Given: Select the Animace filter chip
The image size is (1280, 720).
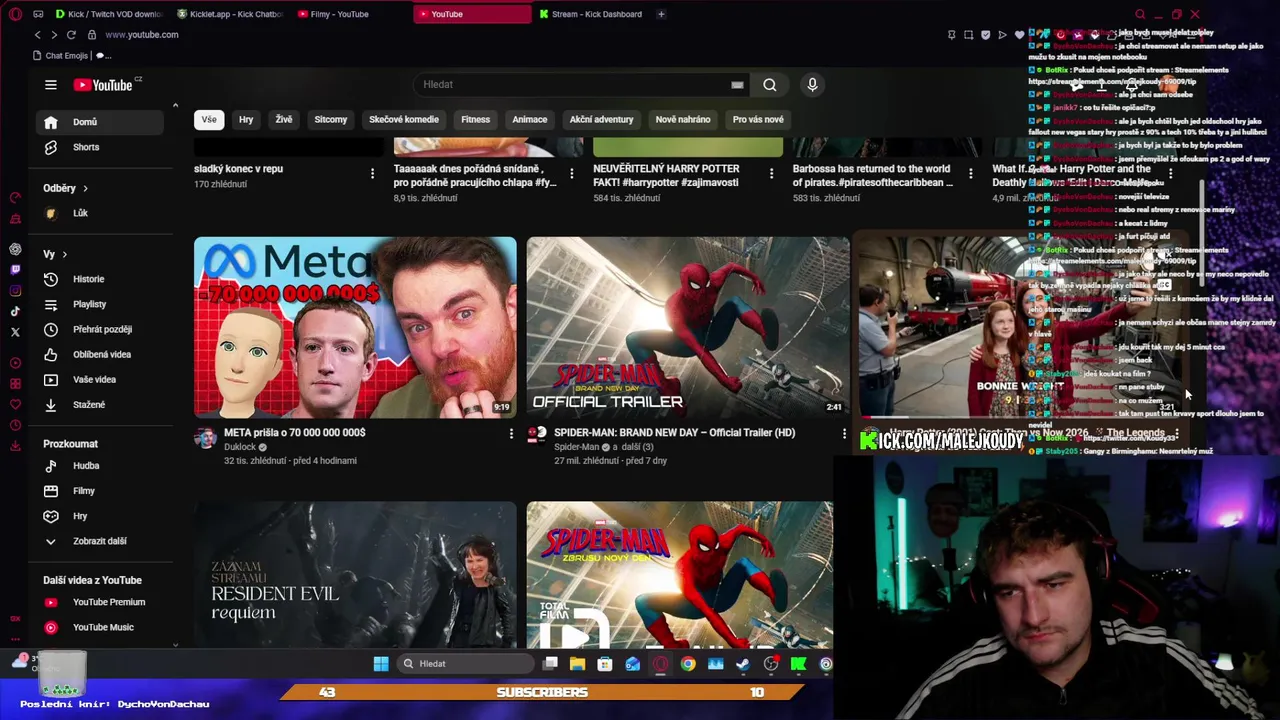Looking at the screenshot, I should pos(530,120).
